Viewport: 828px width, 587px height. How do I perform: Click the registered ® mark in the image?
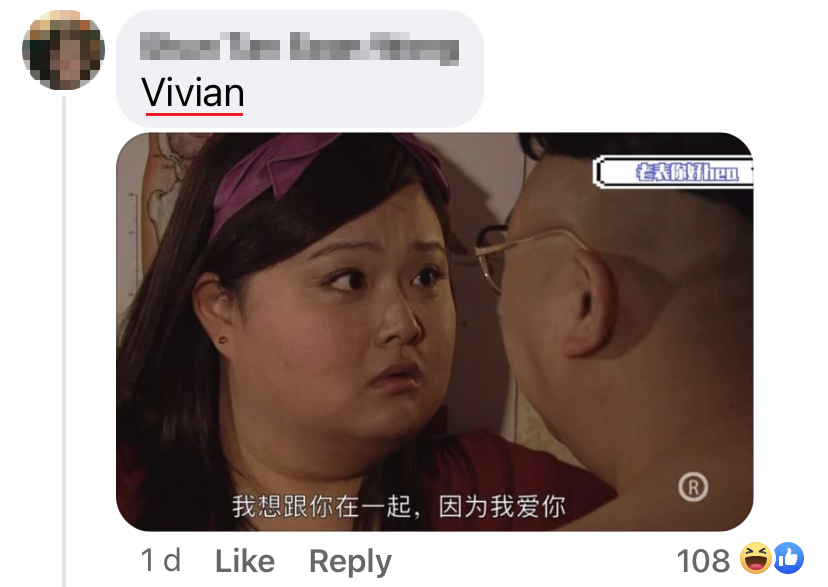point(693,487)
